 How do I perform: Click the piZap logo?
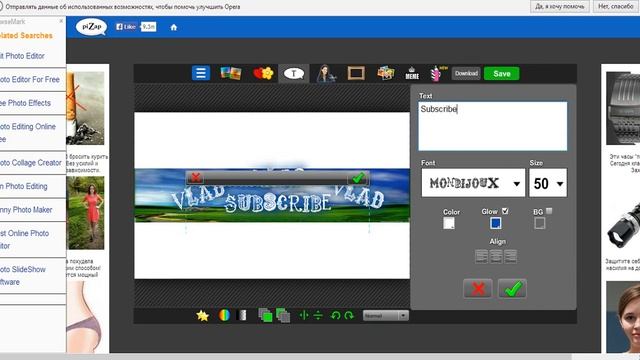pos(91,27)
